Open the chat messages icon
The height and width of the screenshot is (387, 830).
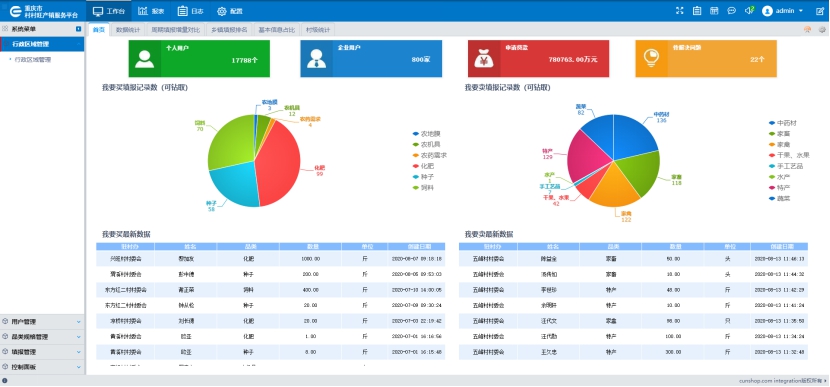(732, 11)
